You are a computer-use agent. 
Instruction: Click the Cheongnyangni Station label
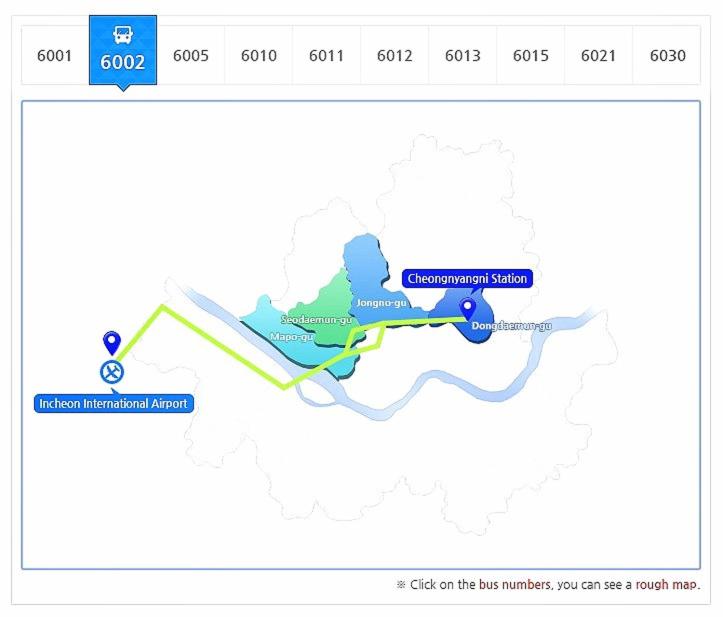click(467, 278)
